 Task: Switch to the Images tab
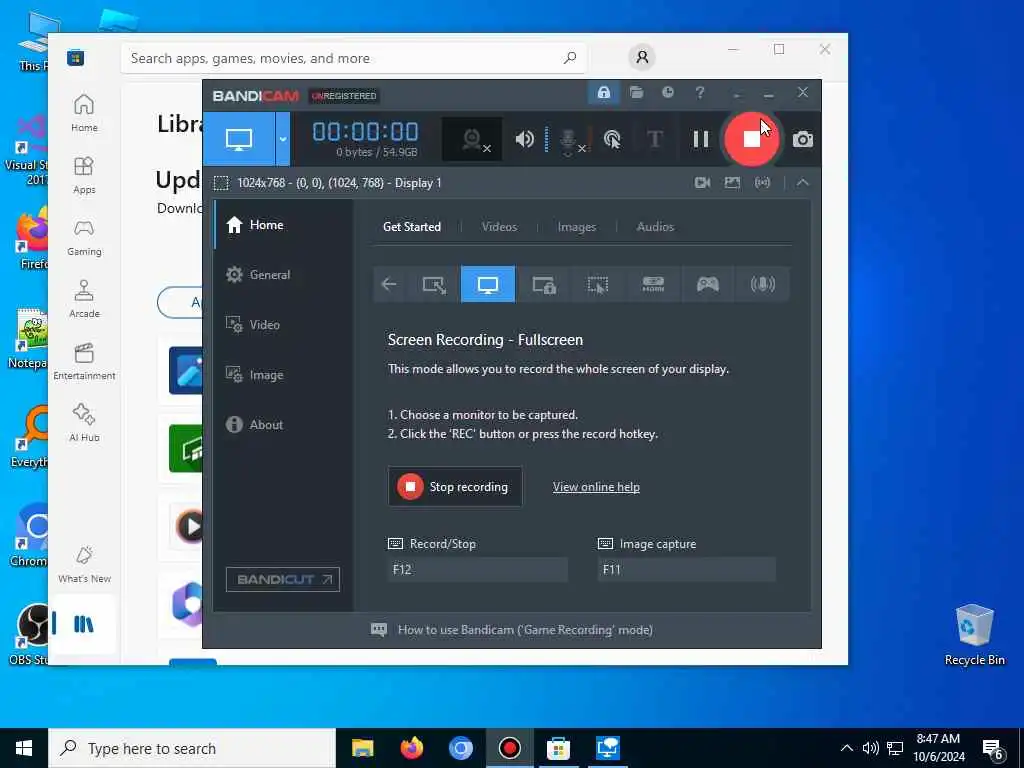577,227
